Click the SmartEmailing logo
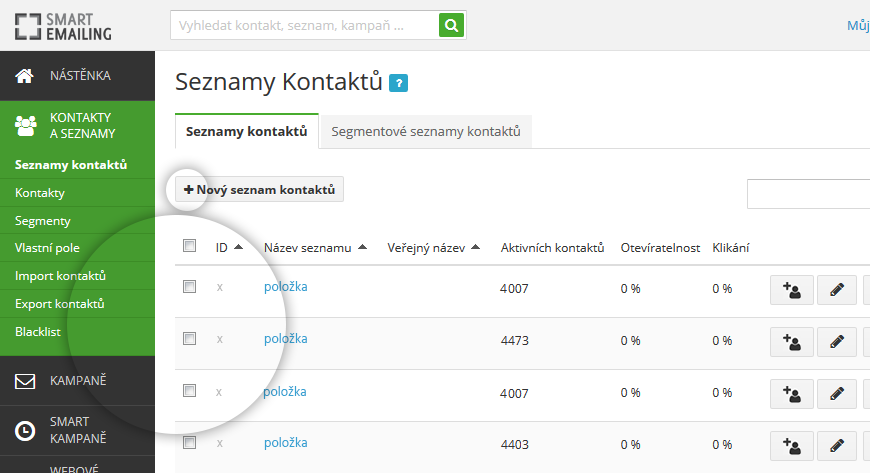Viewport: 870px width, 473px height. 63,27
